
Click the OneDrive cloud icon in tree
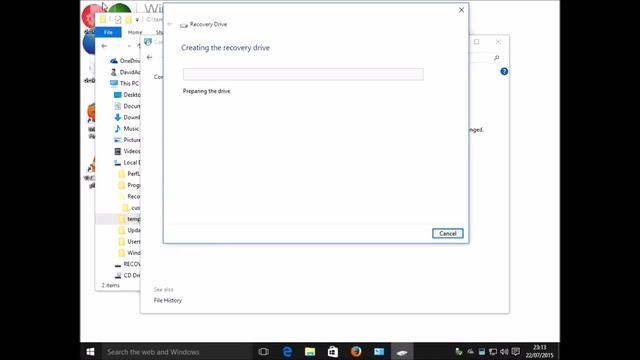(x=114, y=61)
